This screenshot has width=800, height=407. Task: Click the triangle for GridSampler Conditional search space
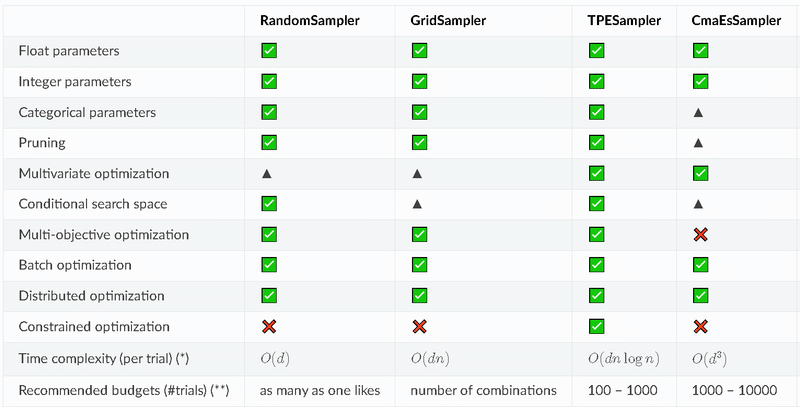point(418,204)
